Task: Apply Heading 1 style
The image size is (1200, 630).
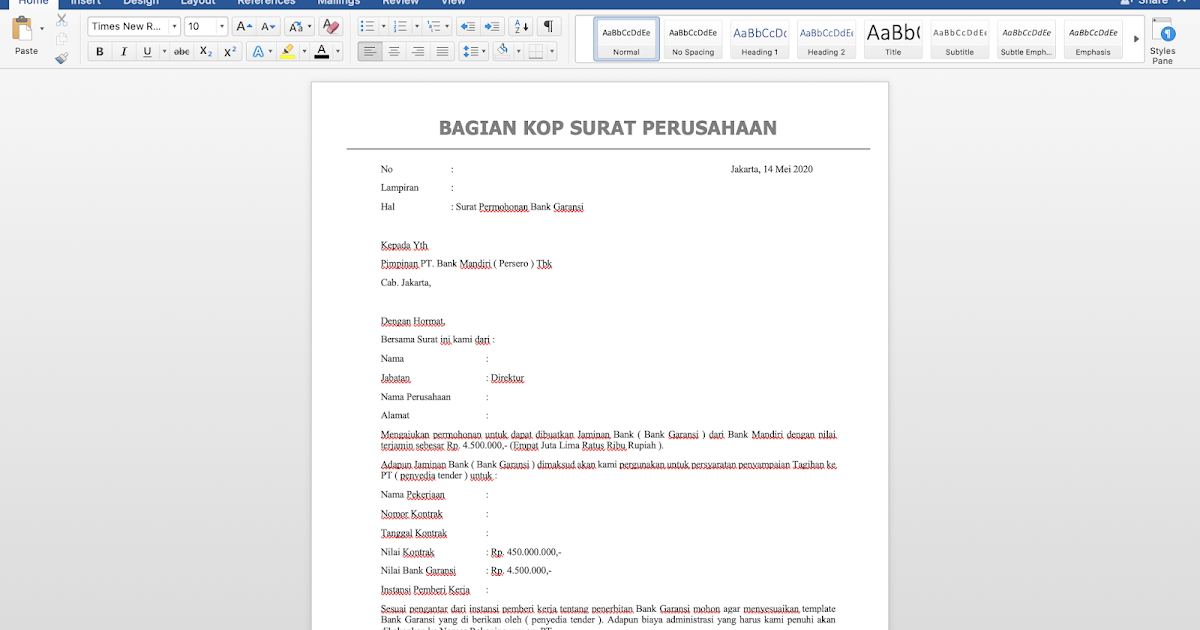Action: [759, 39]
